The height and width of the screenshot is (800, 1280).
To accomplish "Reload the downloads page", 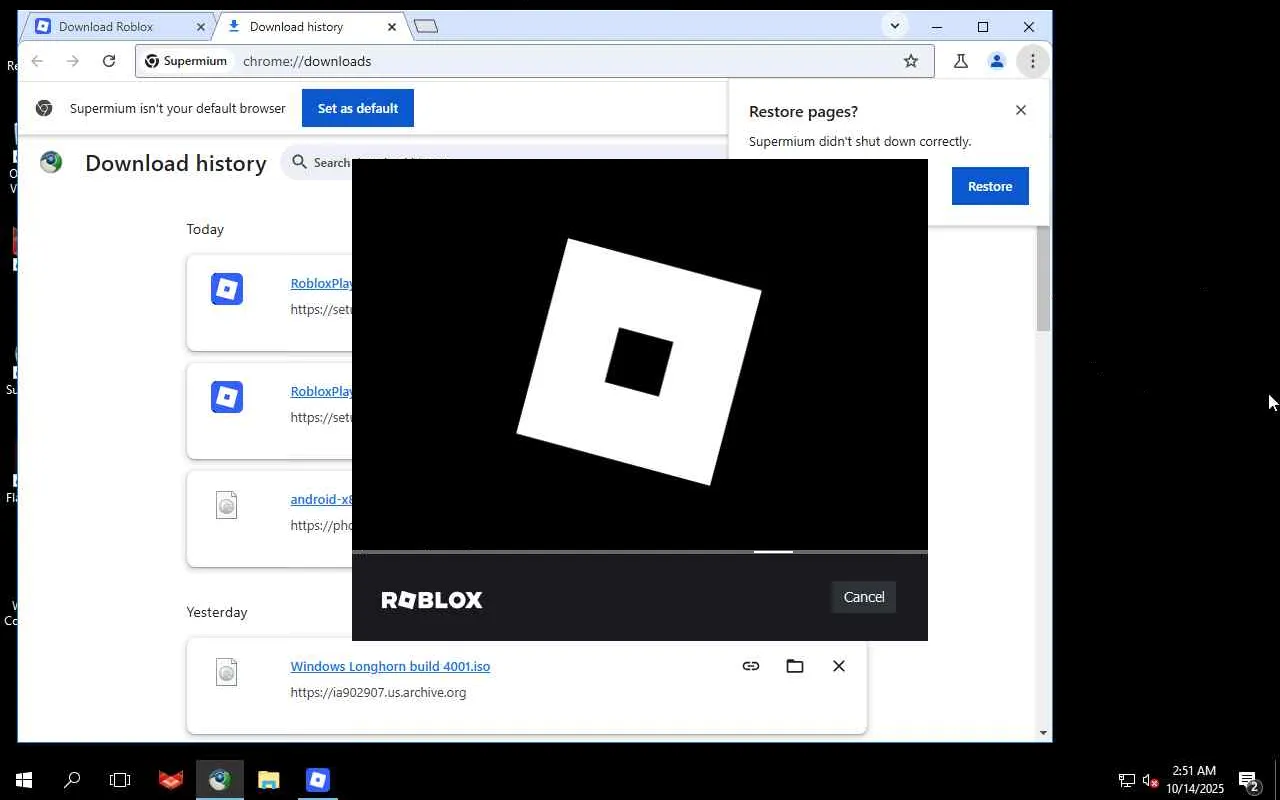I will pos(109,61).
